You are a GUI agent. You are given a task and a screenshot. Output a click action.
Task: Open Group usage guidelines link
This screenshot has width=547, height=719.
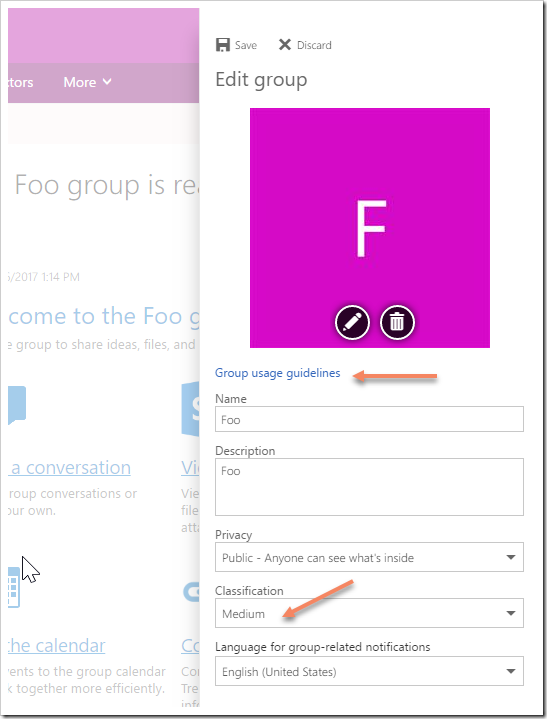278,373
